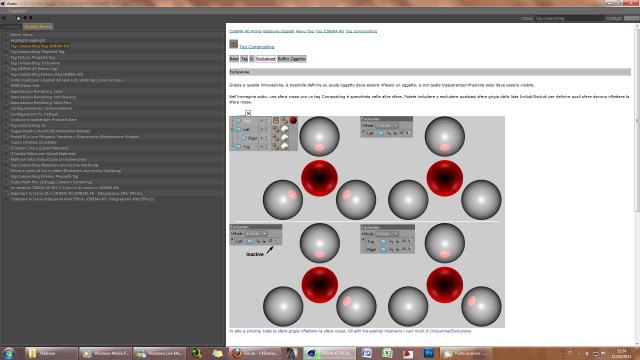
Task: Open the help home page icon
Action: pos(18,18)
